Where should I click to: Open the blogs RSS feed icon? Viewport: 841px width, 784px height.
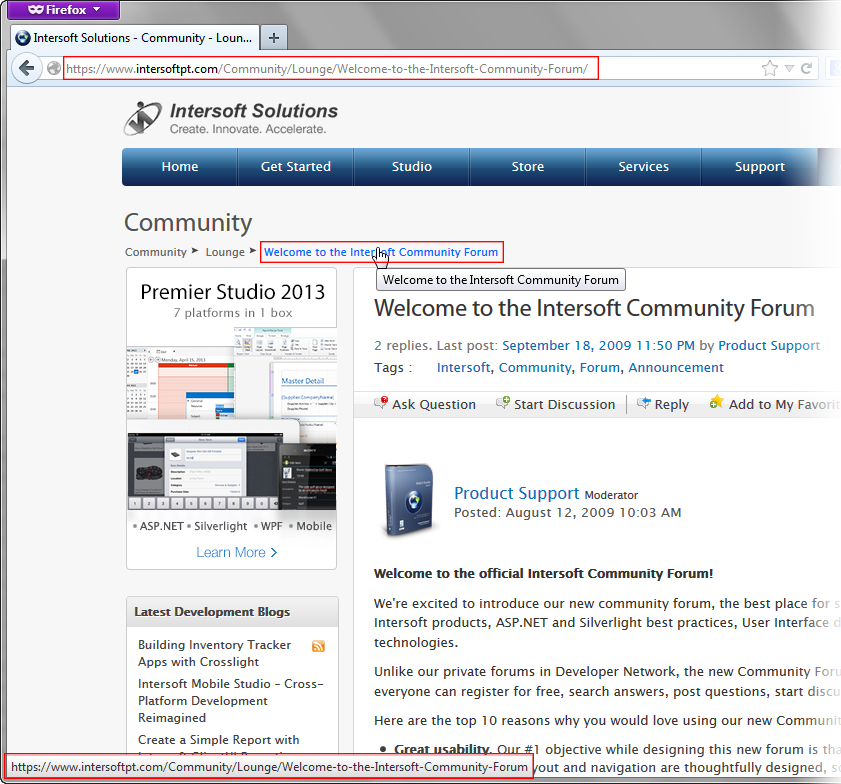coord(319,646)
